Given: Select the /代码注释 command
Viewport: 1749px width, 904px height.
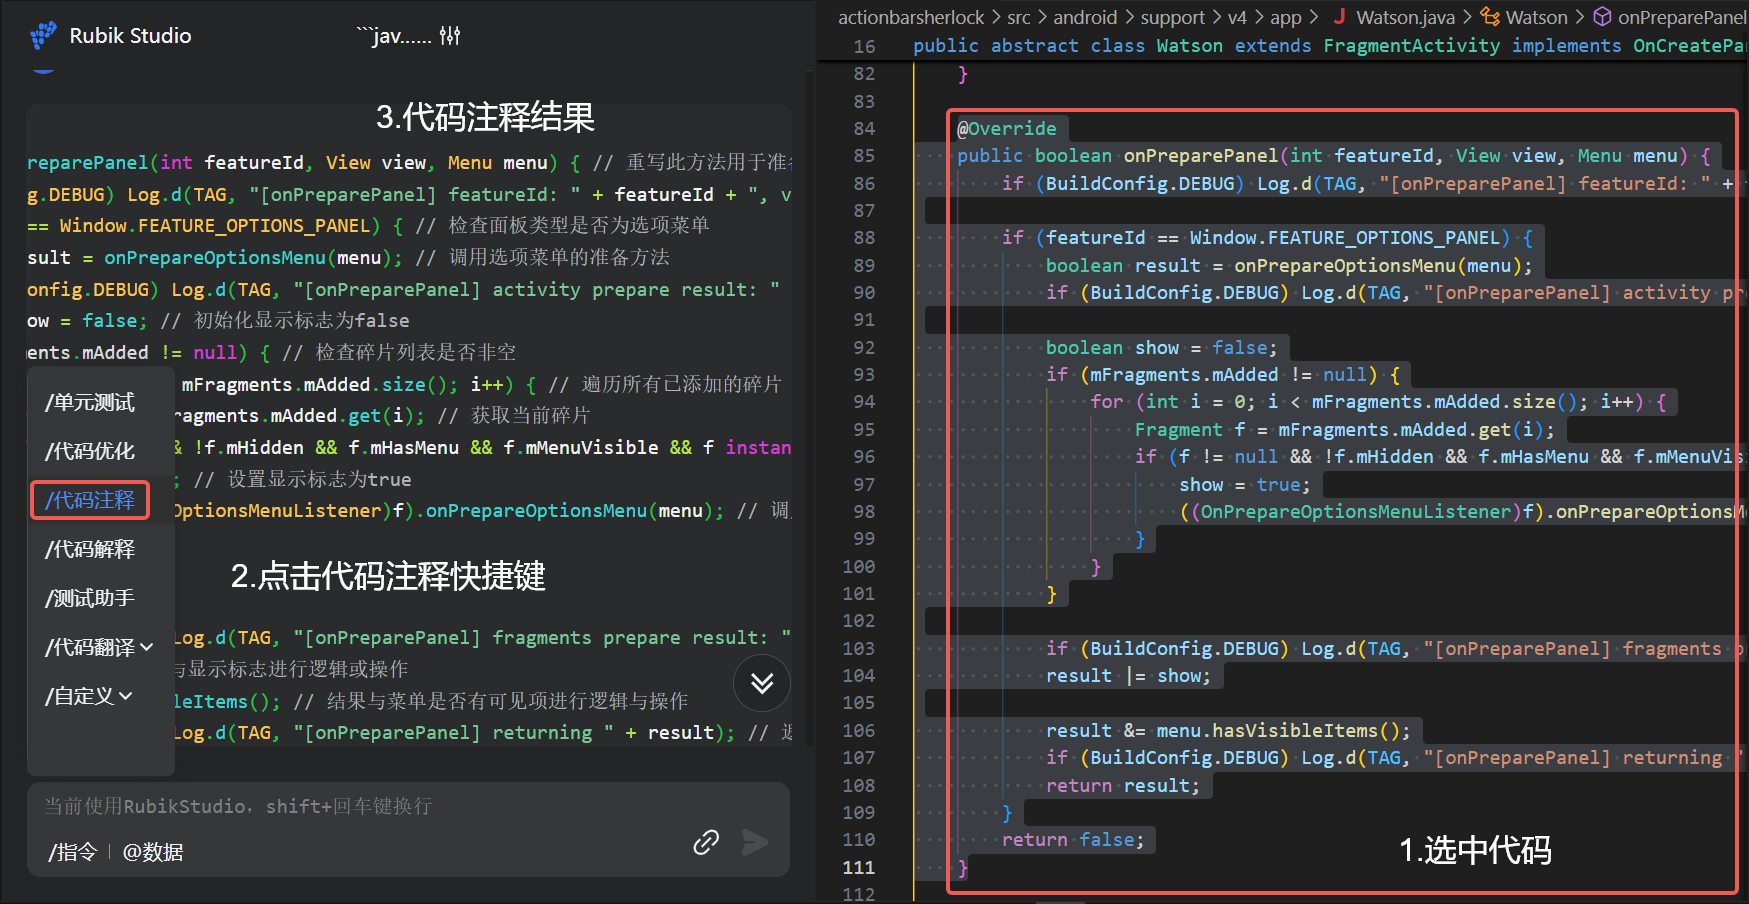Looking at the screenshot, I should point(90,500).
